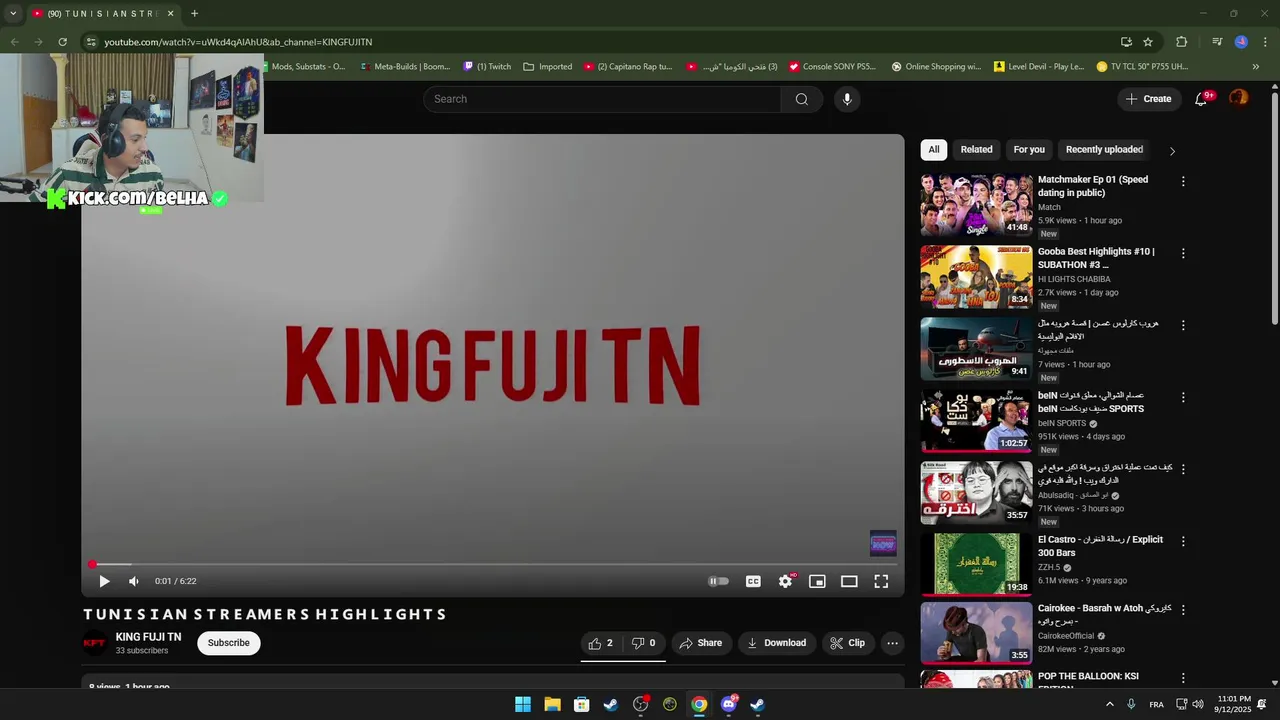Open El Castro Explicit 300 Bars title
Viewport: 1280px width, 720px height.
point(1100,546)
